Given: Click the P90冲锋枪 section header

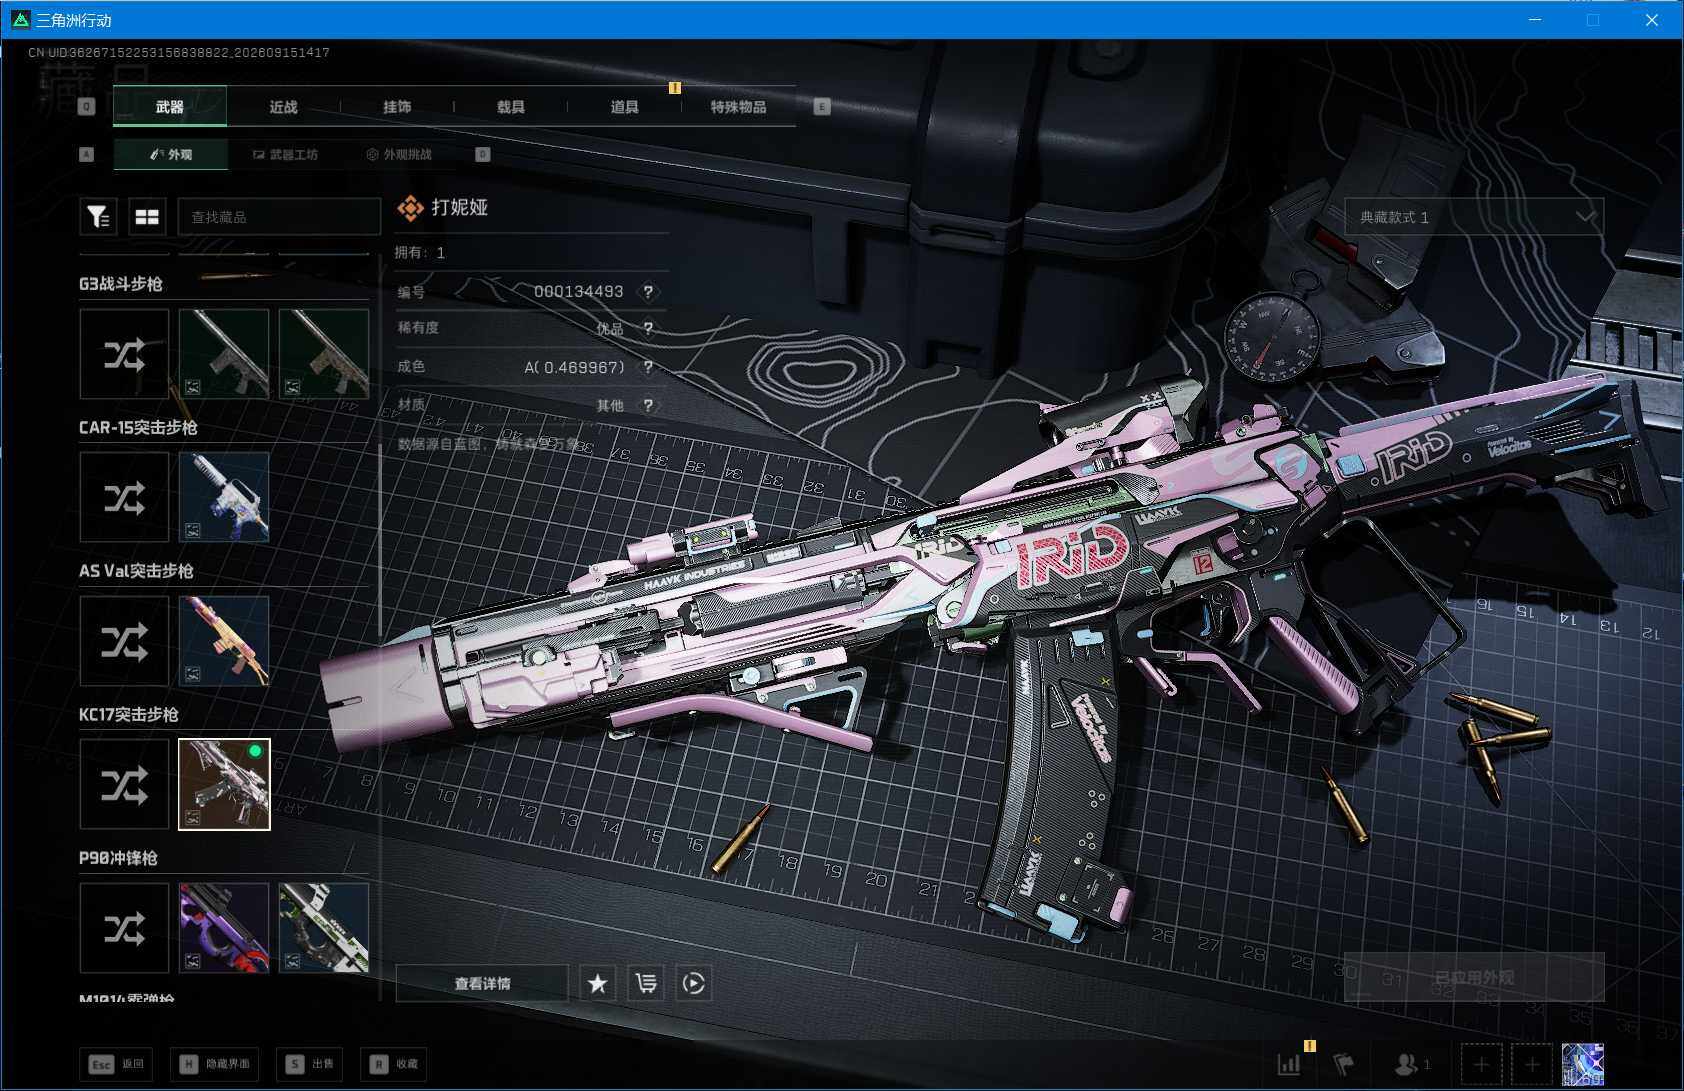Looking at the screenshot, I should (x=118, y=858).
